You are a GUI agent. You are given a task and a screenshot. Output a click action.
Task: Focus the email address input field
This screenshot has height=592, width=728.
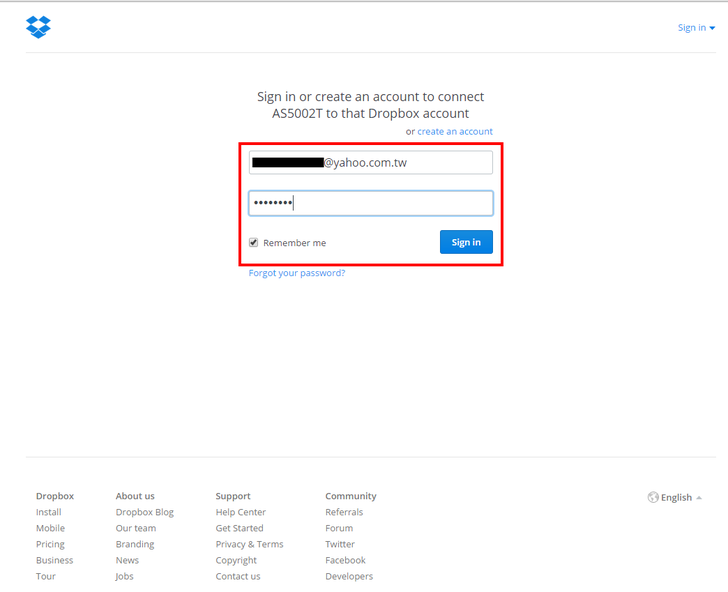371,162
